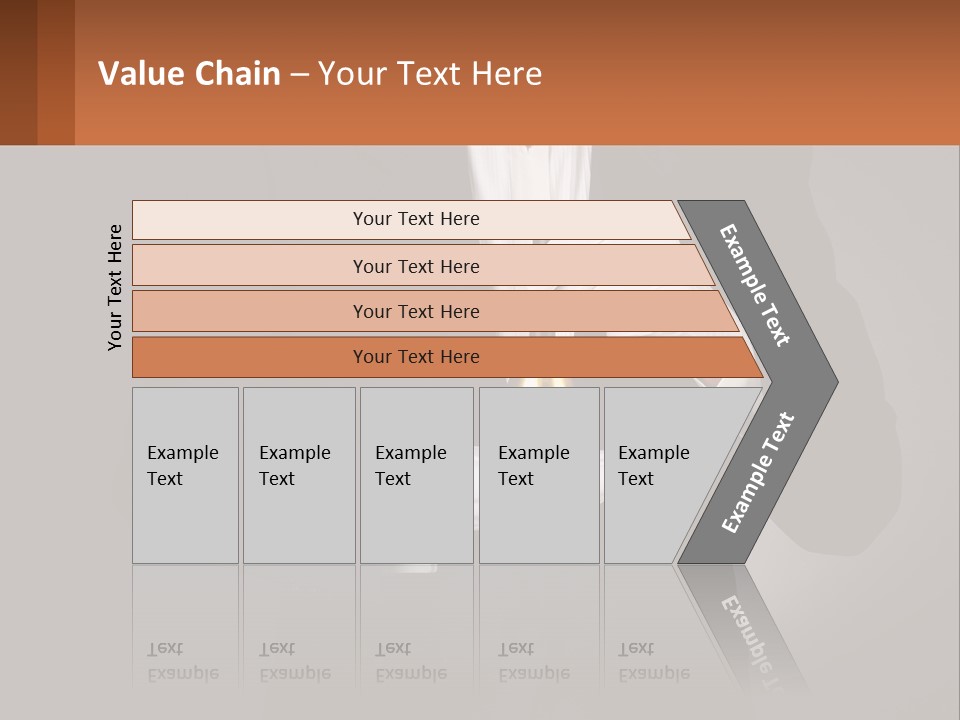Click the vertical rotated "Your Text Here" label
Image resolution: width=960 pixels, height=720 pixels.
(x=115, y=287)
